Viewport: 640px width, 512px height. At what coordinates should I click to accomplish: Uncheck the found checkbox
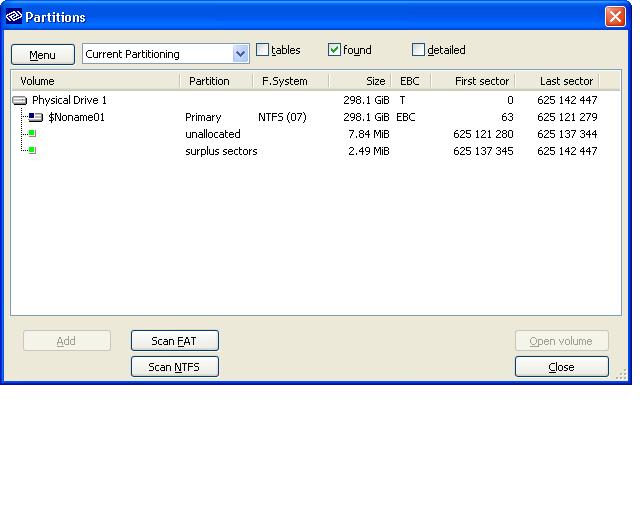(x=334, y=50)
